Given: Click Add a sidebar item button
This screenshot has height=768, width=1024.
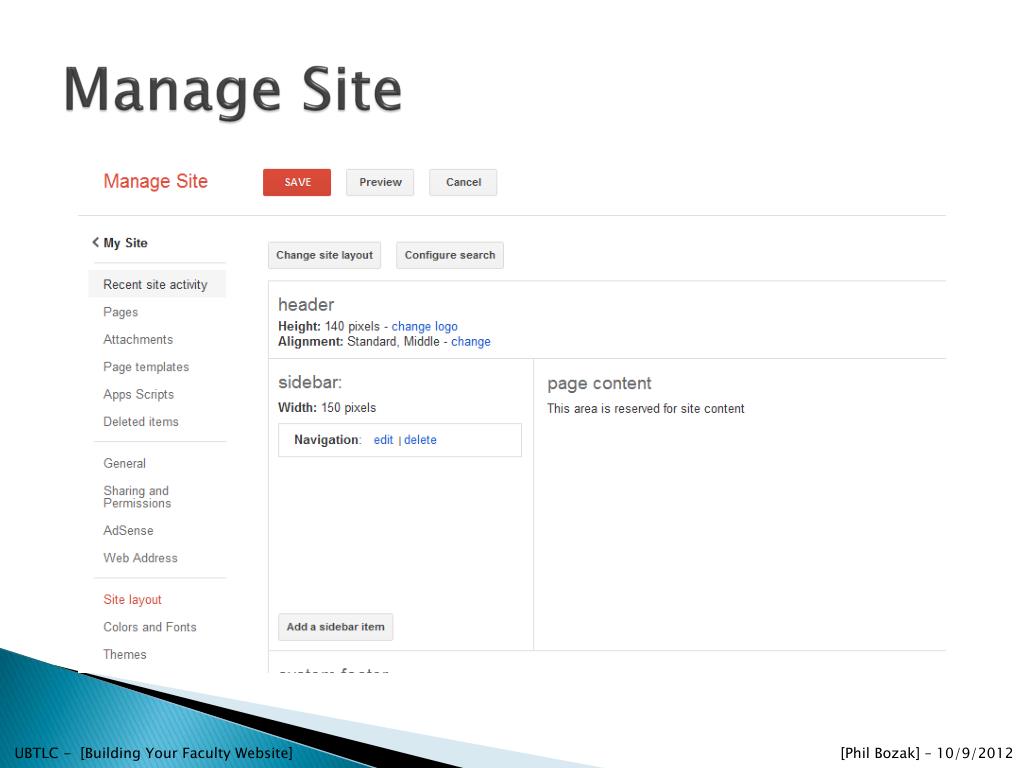Looking at the screenshot, I should coord(336,627).
